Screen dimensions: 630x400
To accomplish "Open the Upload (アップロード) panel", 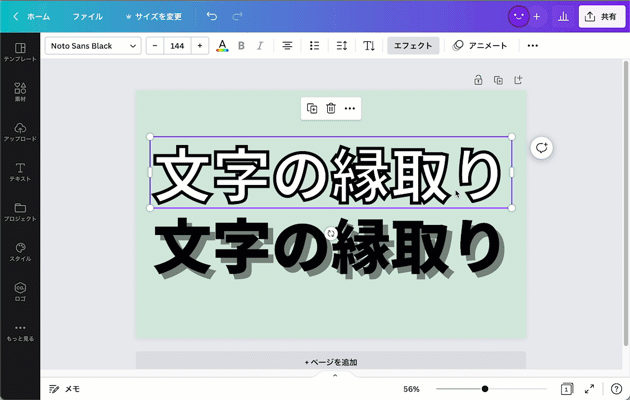I will pos(20,132).
